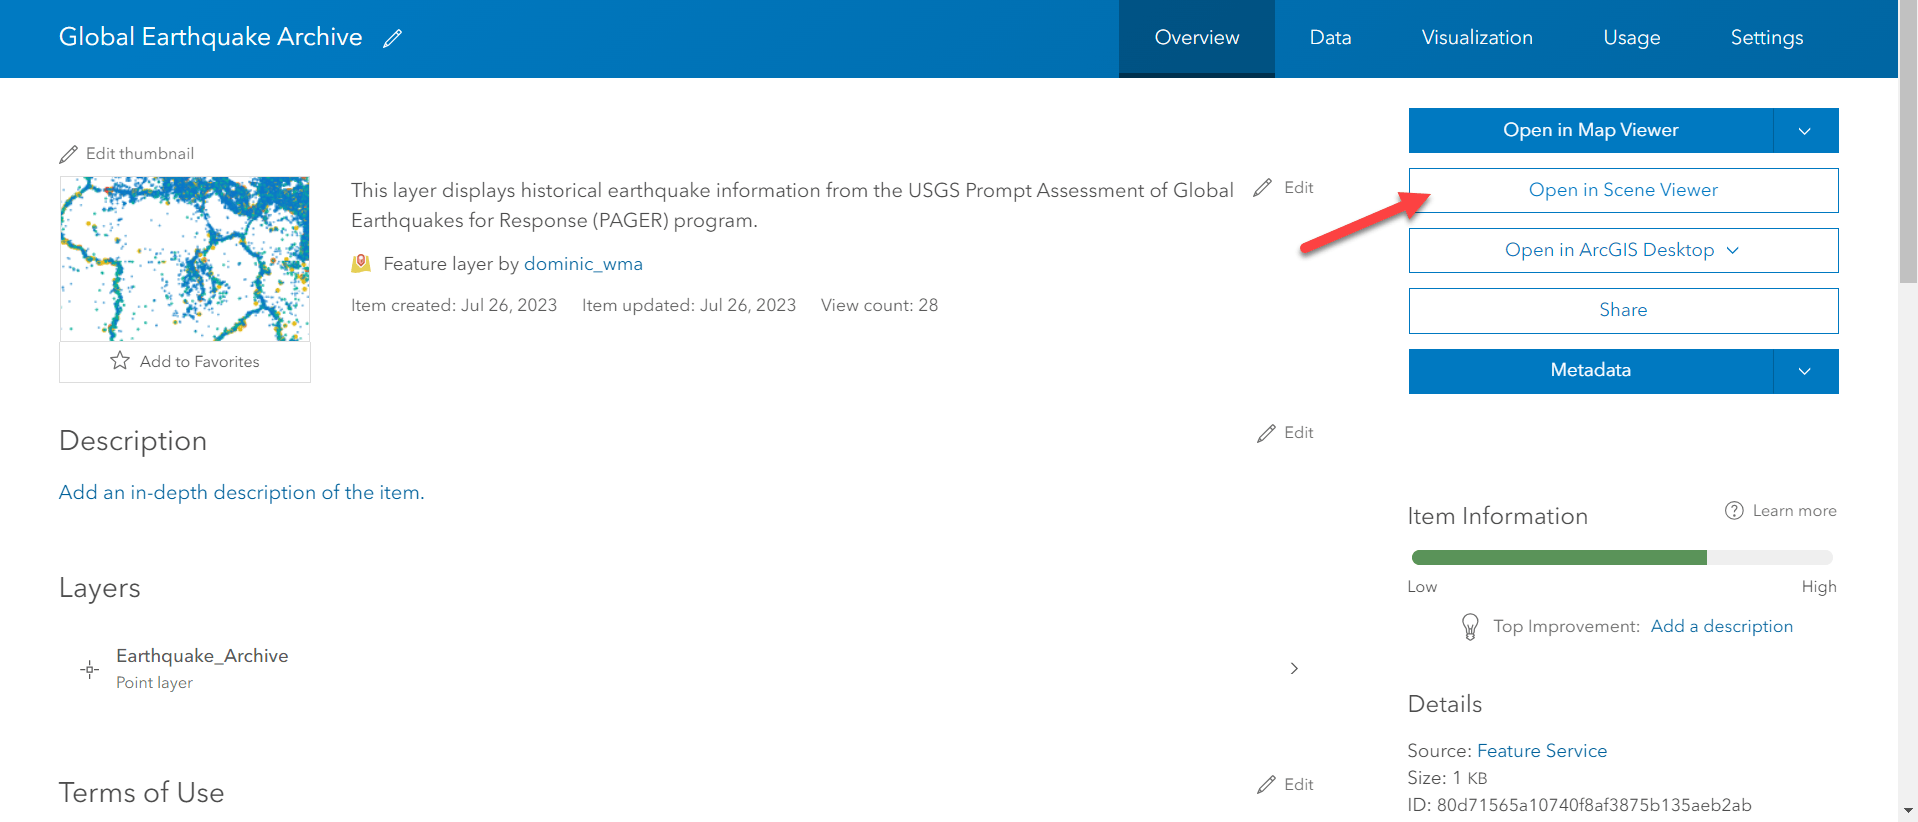Expand the Open in Map Viewer dropdown arrow
This screenshot has width=1918, height=822.
[1805, 131]
